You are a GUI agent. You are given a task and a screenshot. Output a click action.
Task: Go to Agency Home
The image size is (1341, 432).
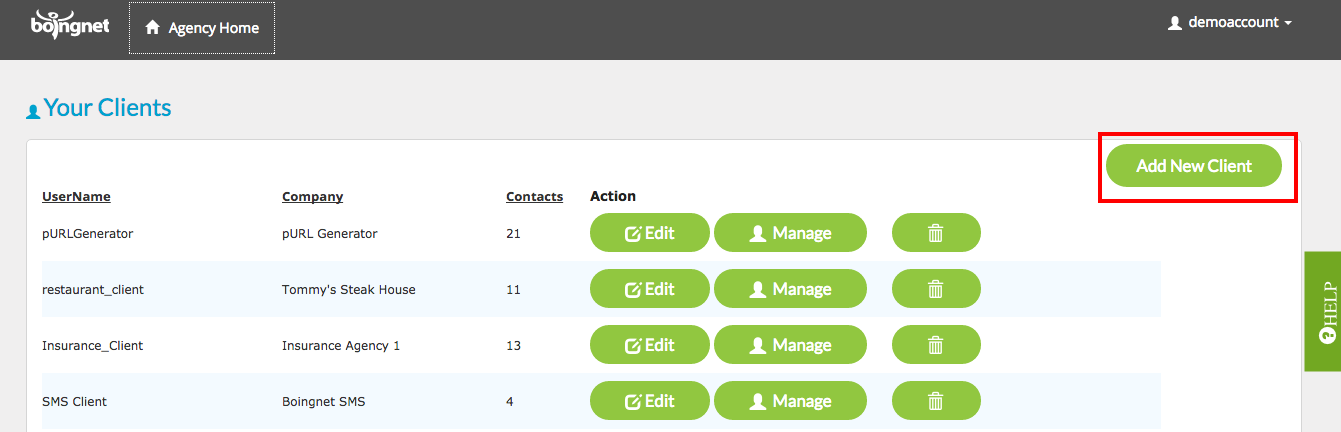[202, 28]
